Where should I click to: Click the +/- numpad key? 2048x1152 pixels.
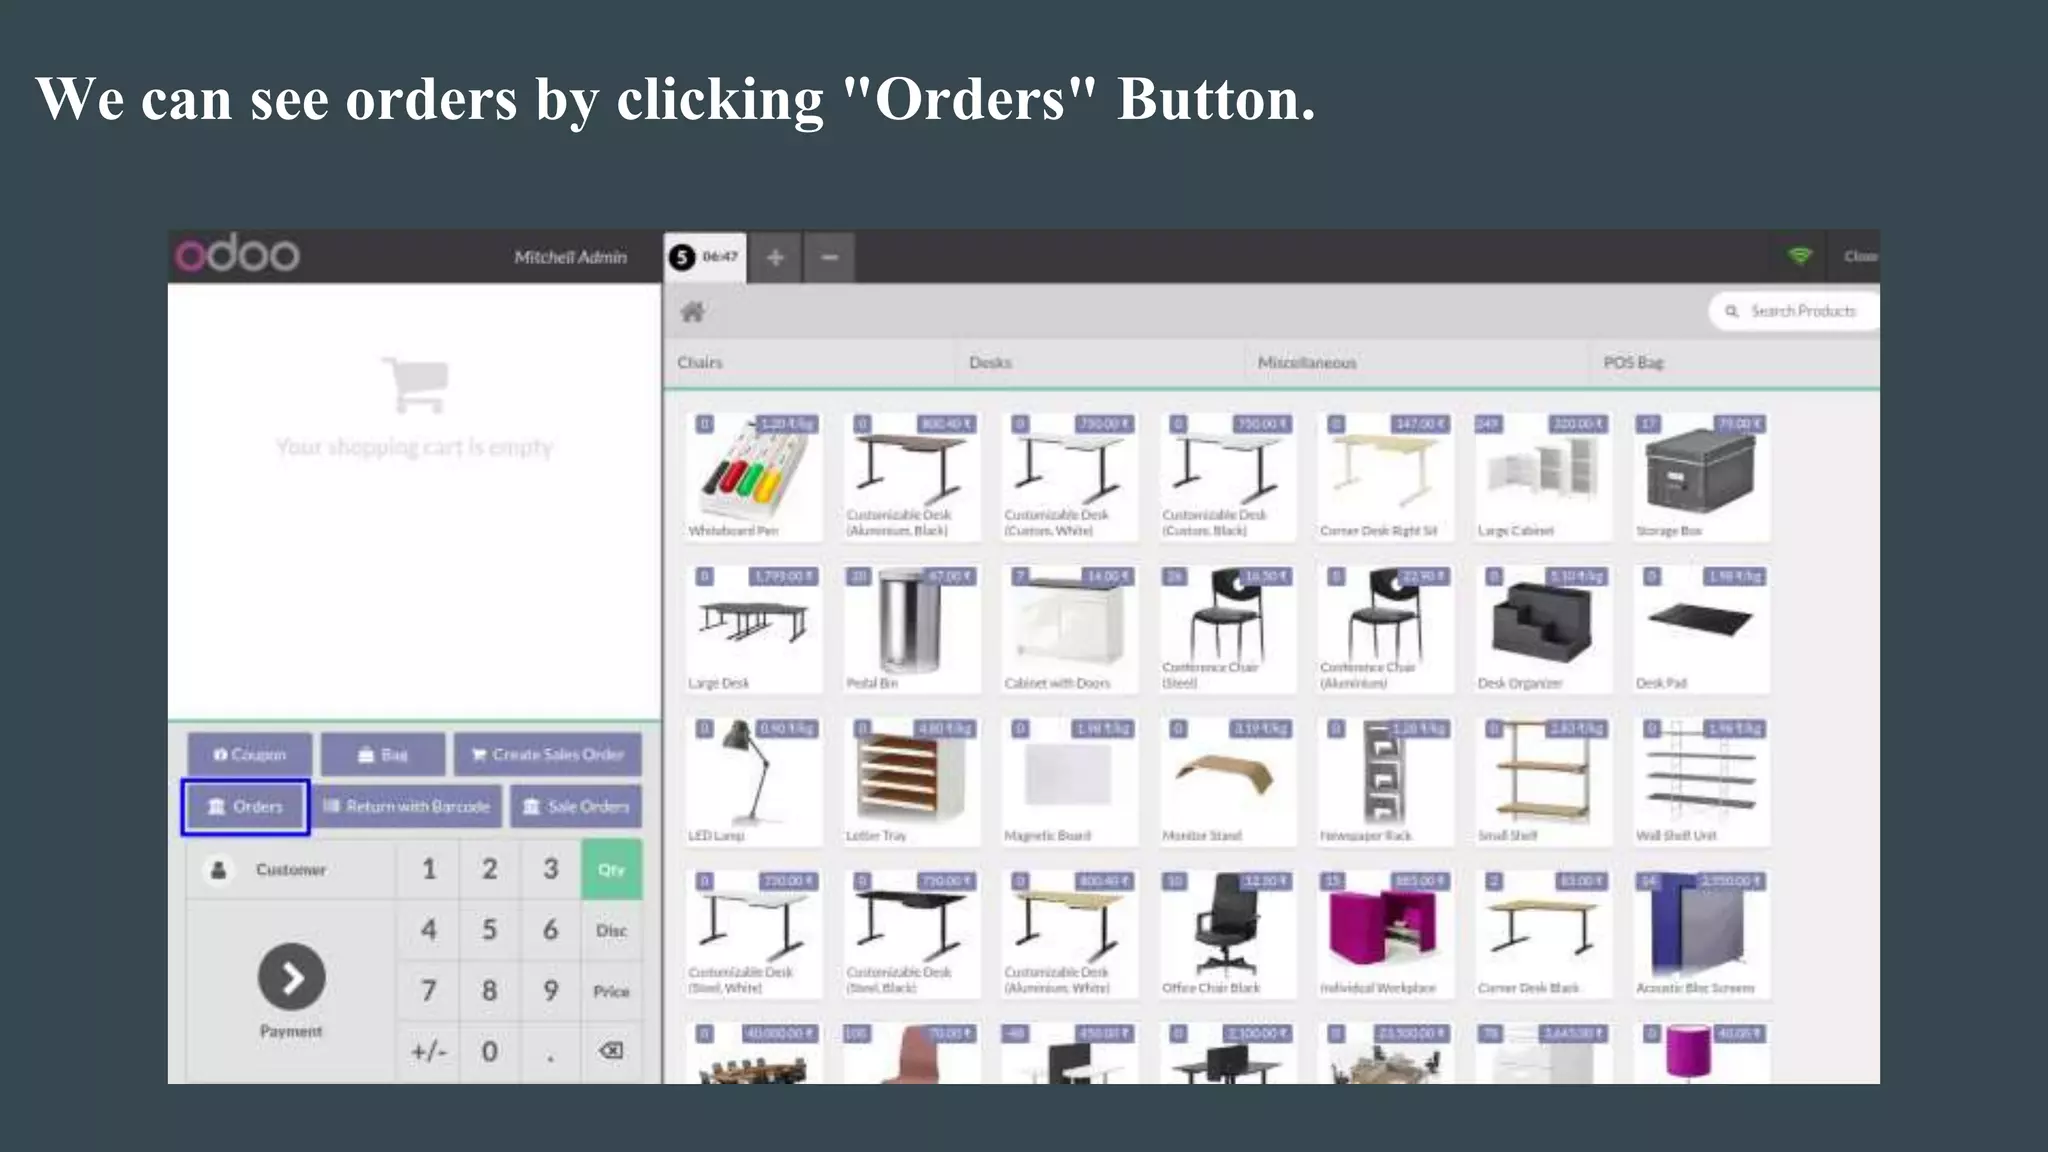coord(429,1051)
